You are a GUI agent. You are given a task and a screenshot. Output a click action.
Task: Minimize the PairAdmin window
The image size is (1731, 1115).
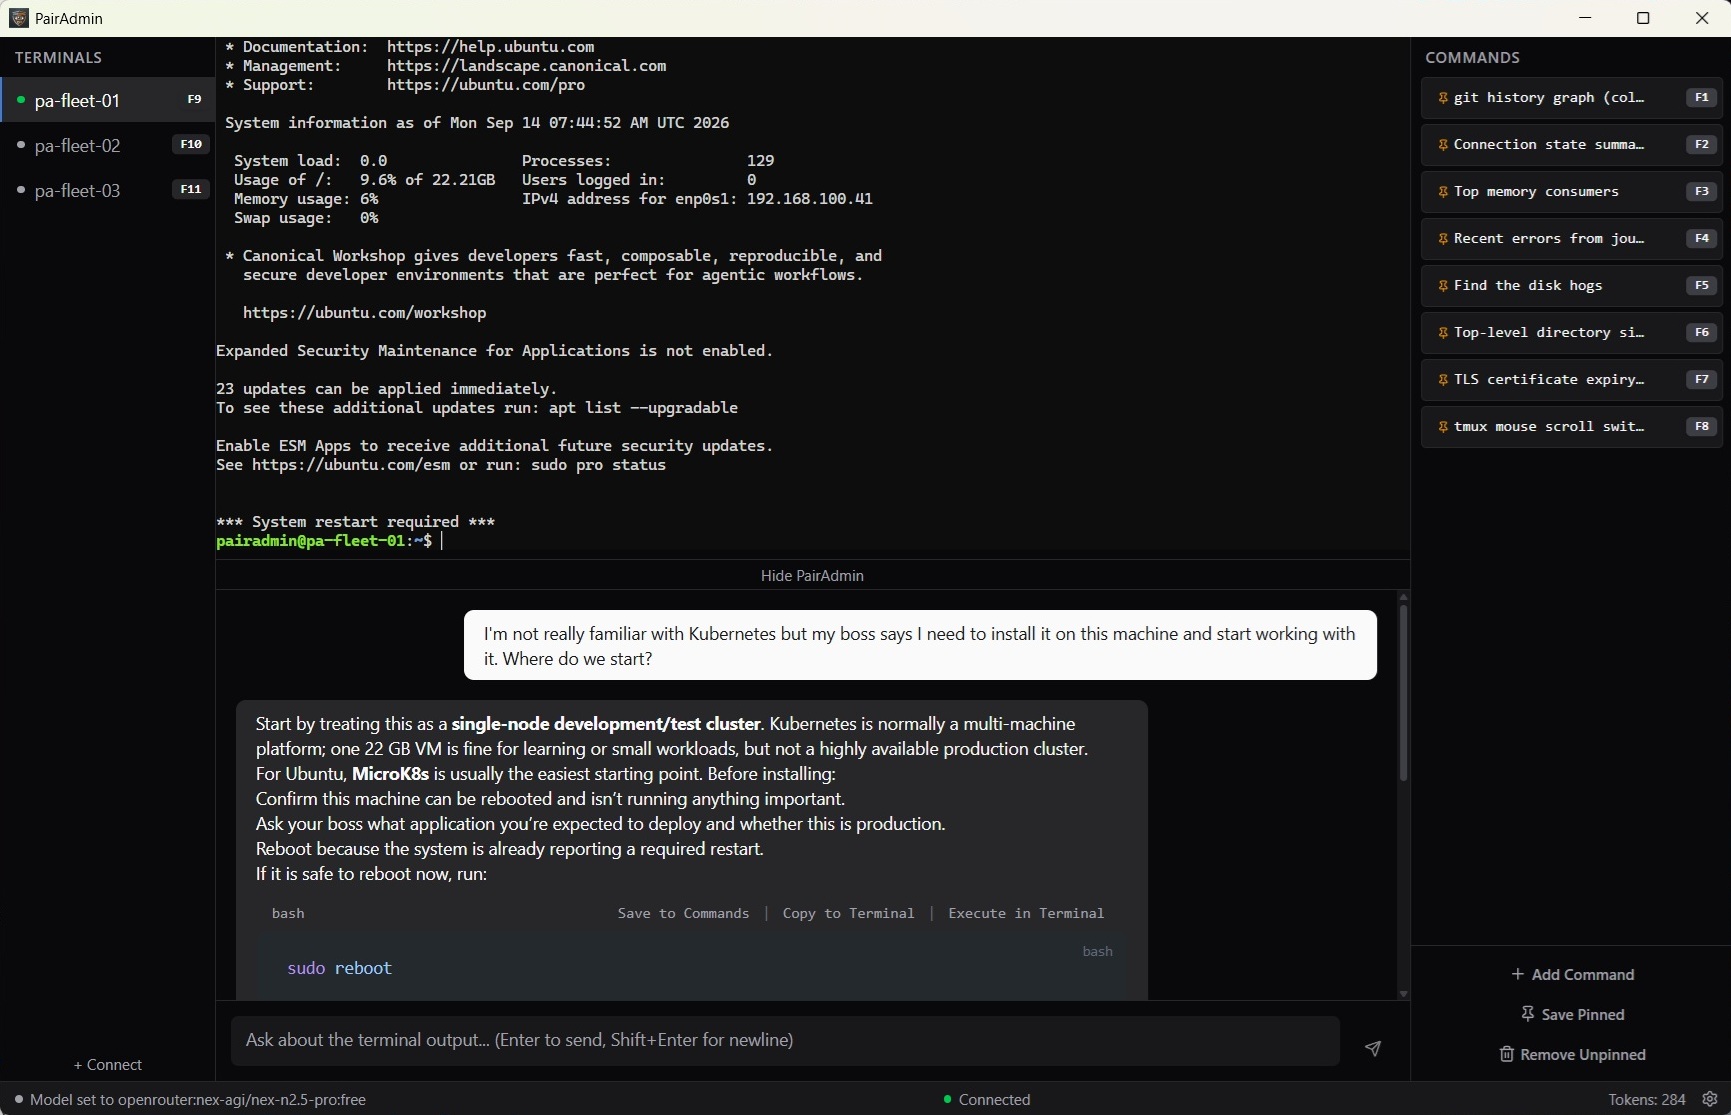[1585, 18]
